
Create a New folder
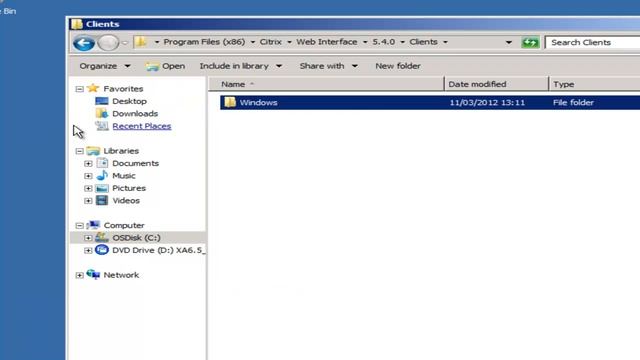coord(398,66)
